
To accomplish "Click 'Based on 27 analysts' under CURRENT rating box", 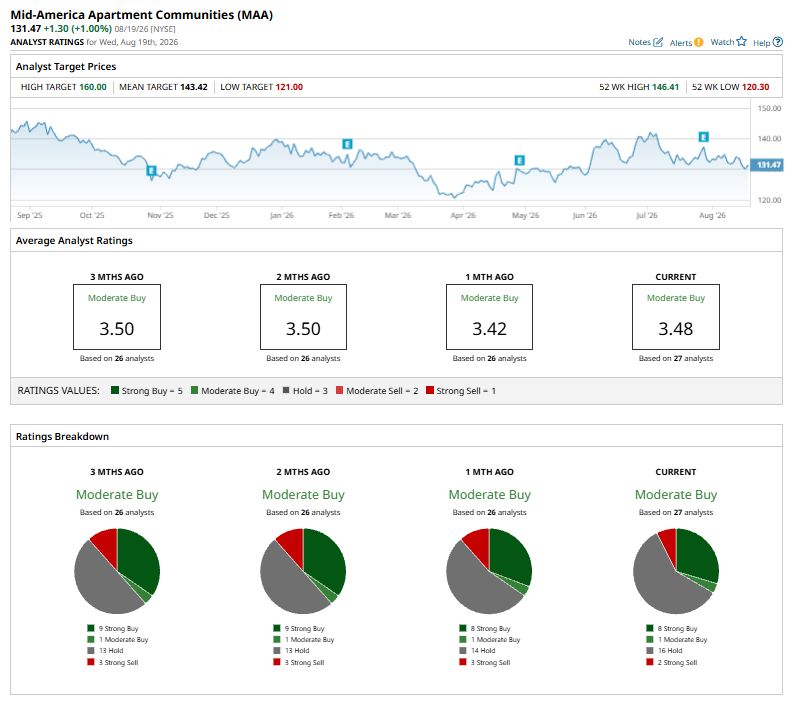I will 676,359.
